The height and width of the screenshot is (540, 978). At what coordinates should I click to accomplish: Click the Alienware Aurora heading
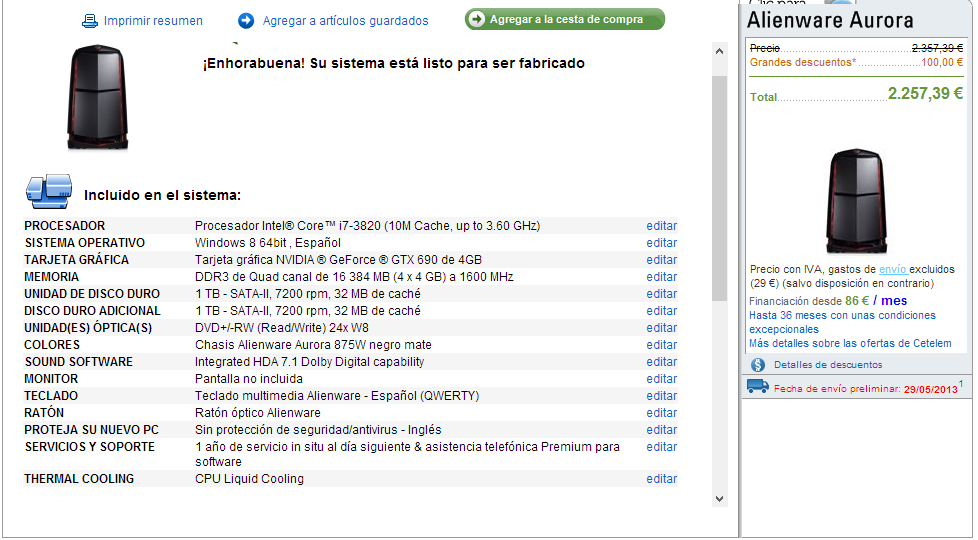pyautogui.click(x=830, y=21)
